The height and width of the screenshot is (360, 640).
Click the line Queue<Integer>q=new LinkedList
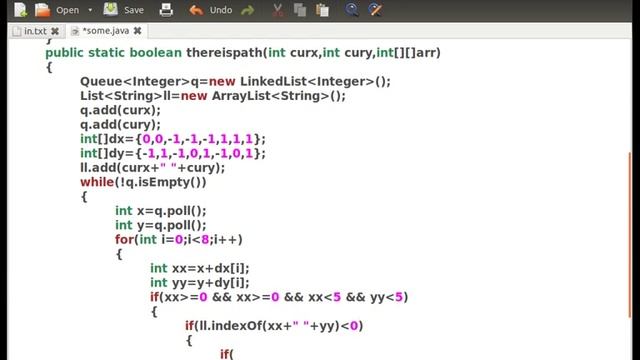(x=235, y=82)
